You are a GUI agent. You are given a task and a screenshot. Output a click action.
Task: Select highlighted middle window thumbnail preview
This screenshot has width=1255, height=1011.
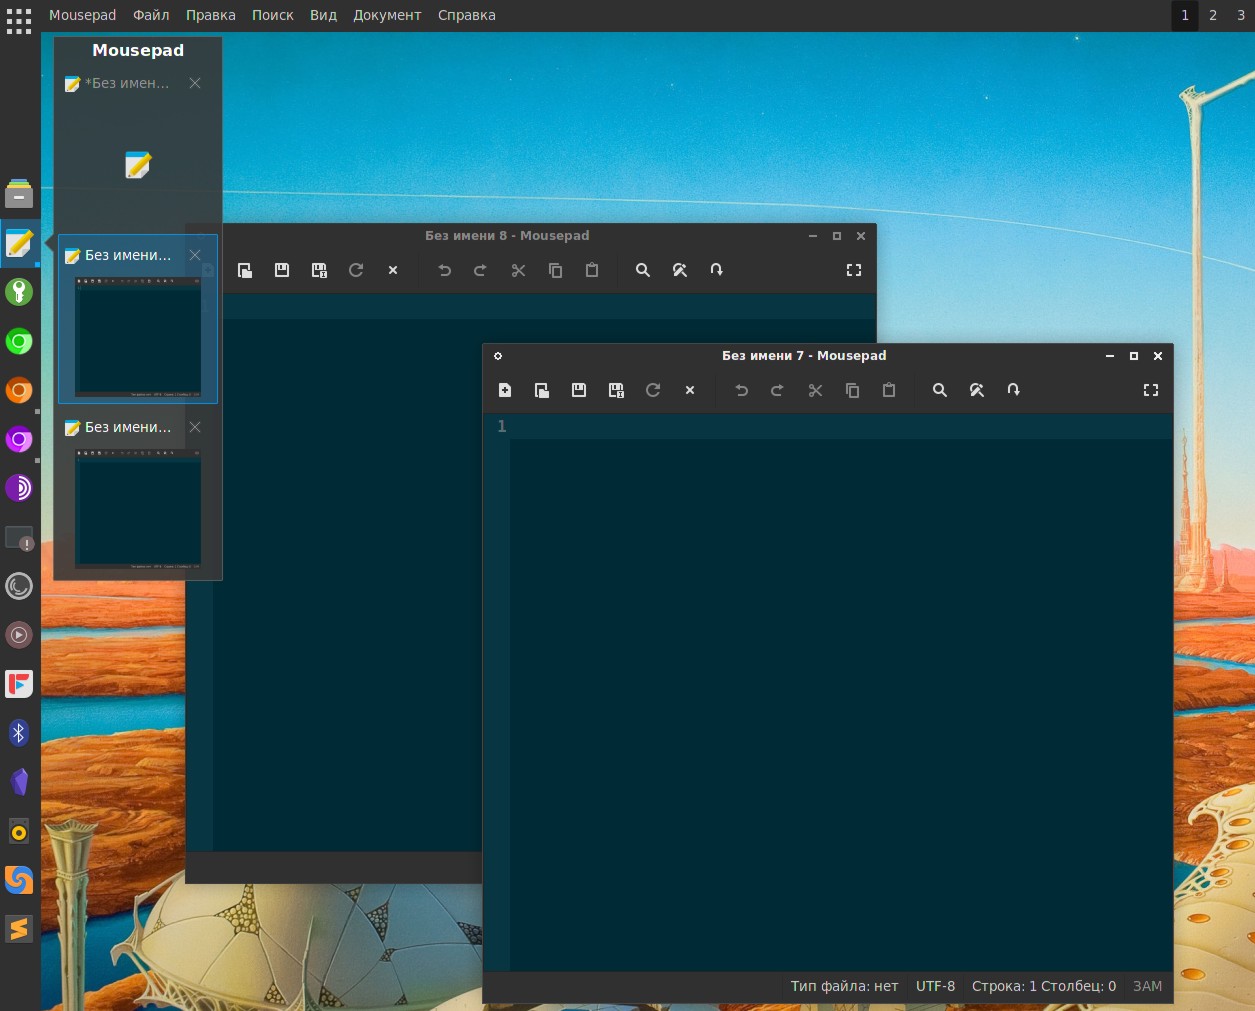138,335
